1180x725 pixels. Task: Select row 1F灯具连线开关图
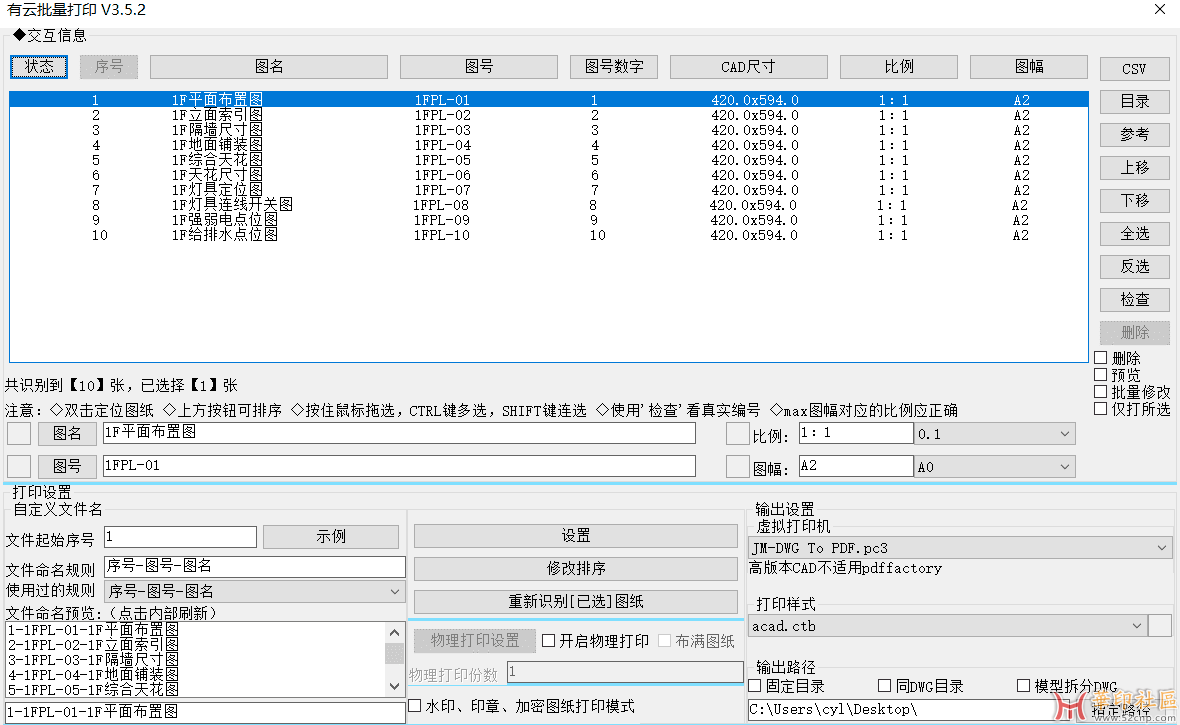coord(549,205)
